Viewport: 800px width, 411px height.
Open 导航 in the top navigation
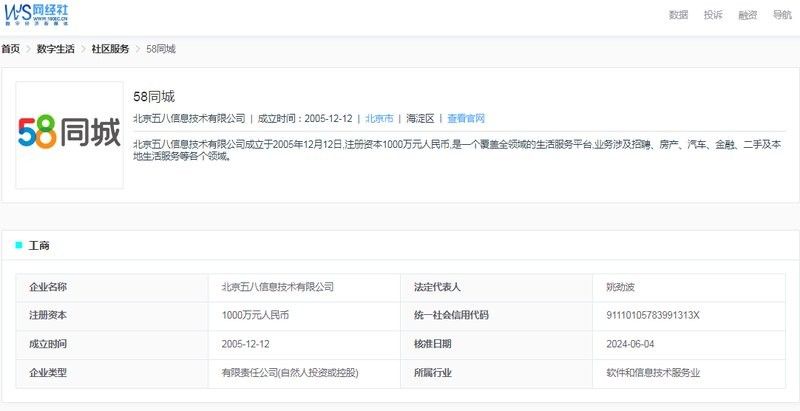782,15
